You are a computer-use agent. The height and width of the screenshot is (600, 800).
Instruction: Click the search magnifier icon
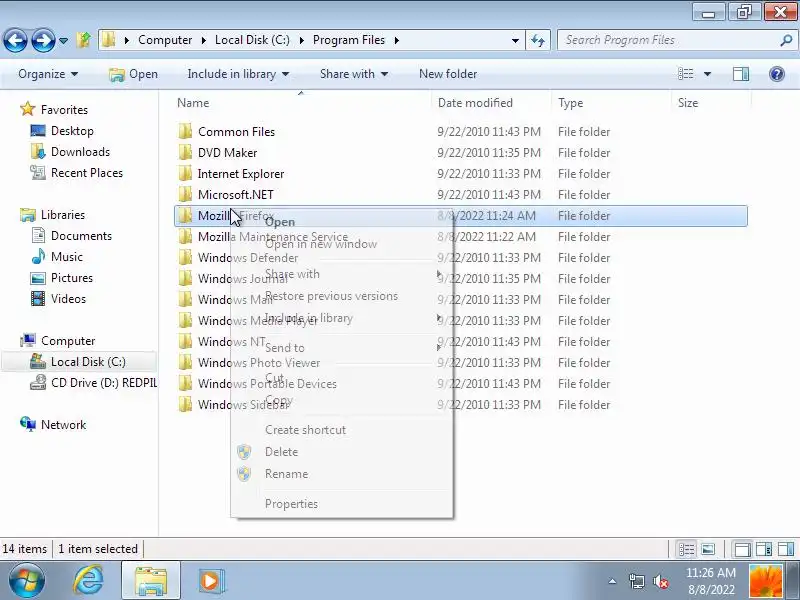pyautogui.click(x=786, y=40)
